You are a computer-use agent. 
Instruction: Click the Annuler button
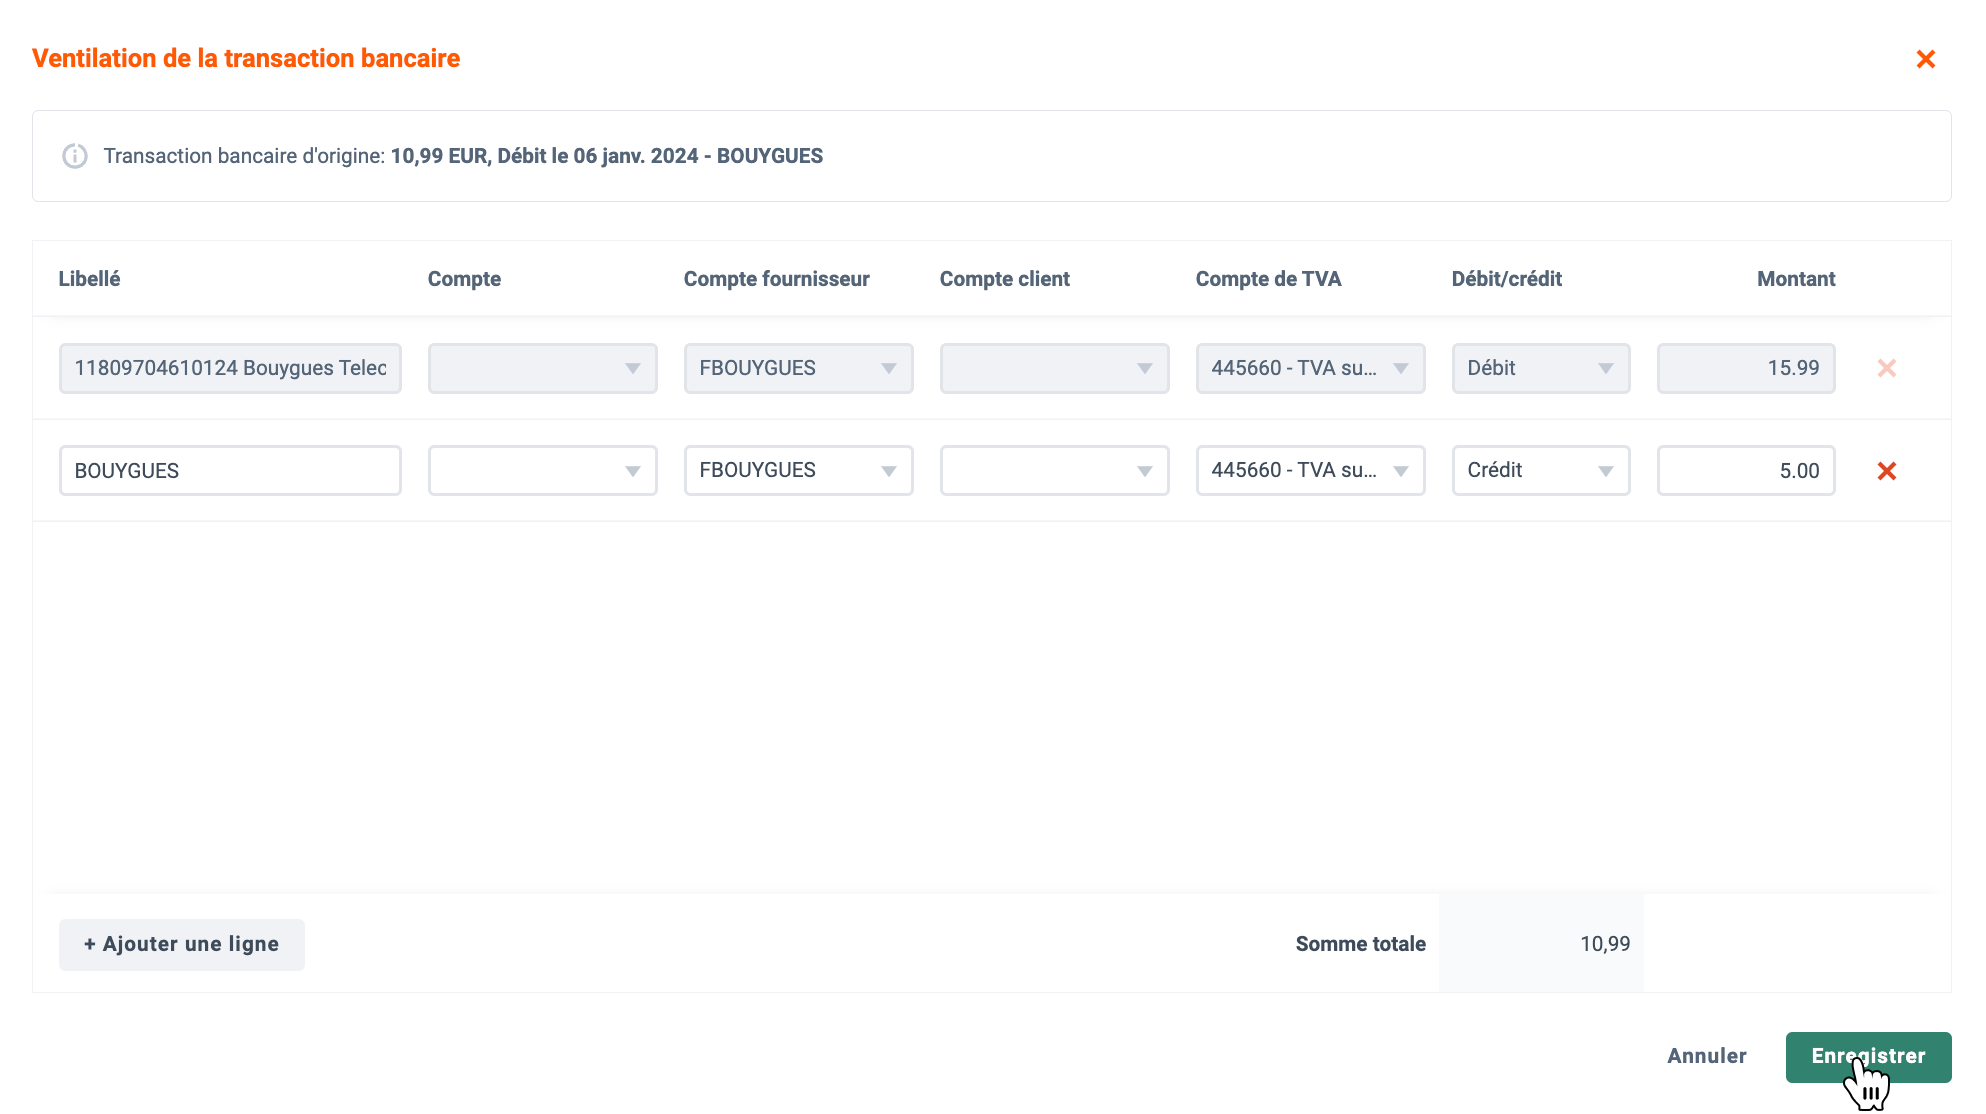coord(1706,1056)
